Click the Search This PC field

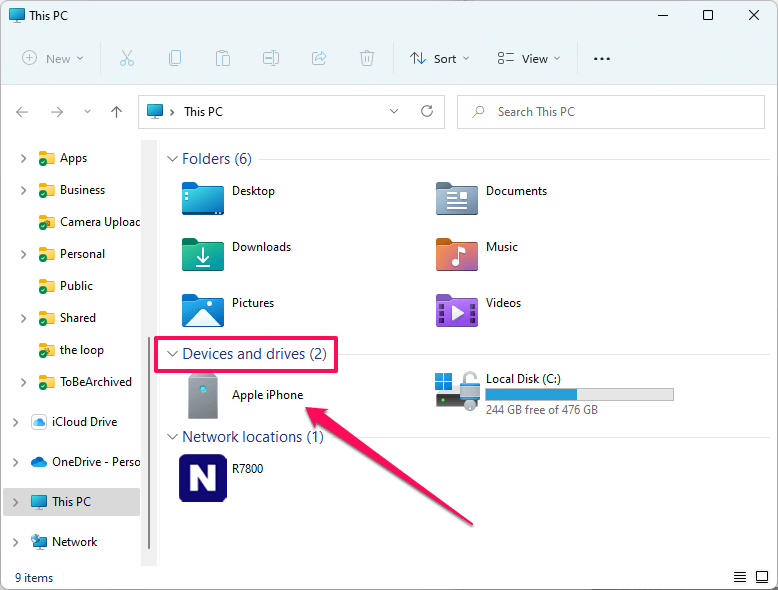[x=611, y=112]
